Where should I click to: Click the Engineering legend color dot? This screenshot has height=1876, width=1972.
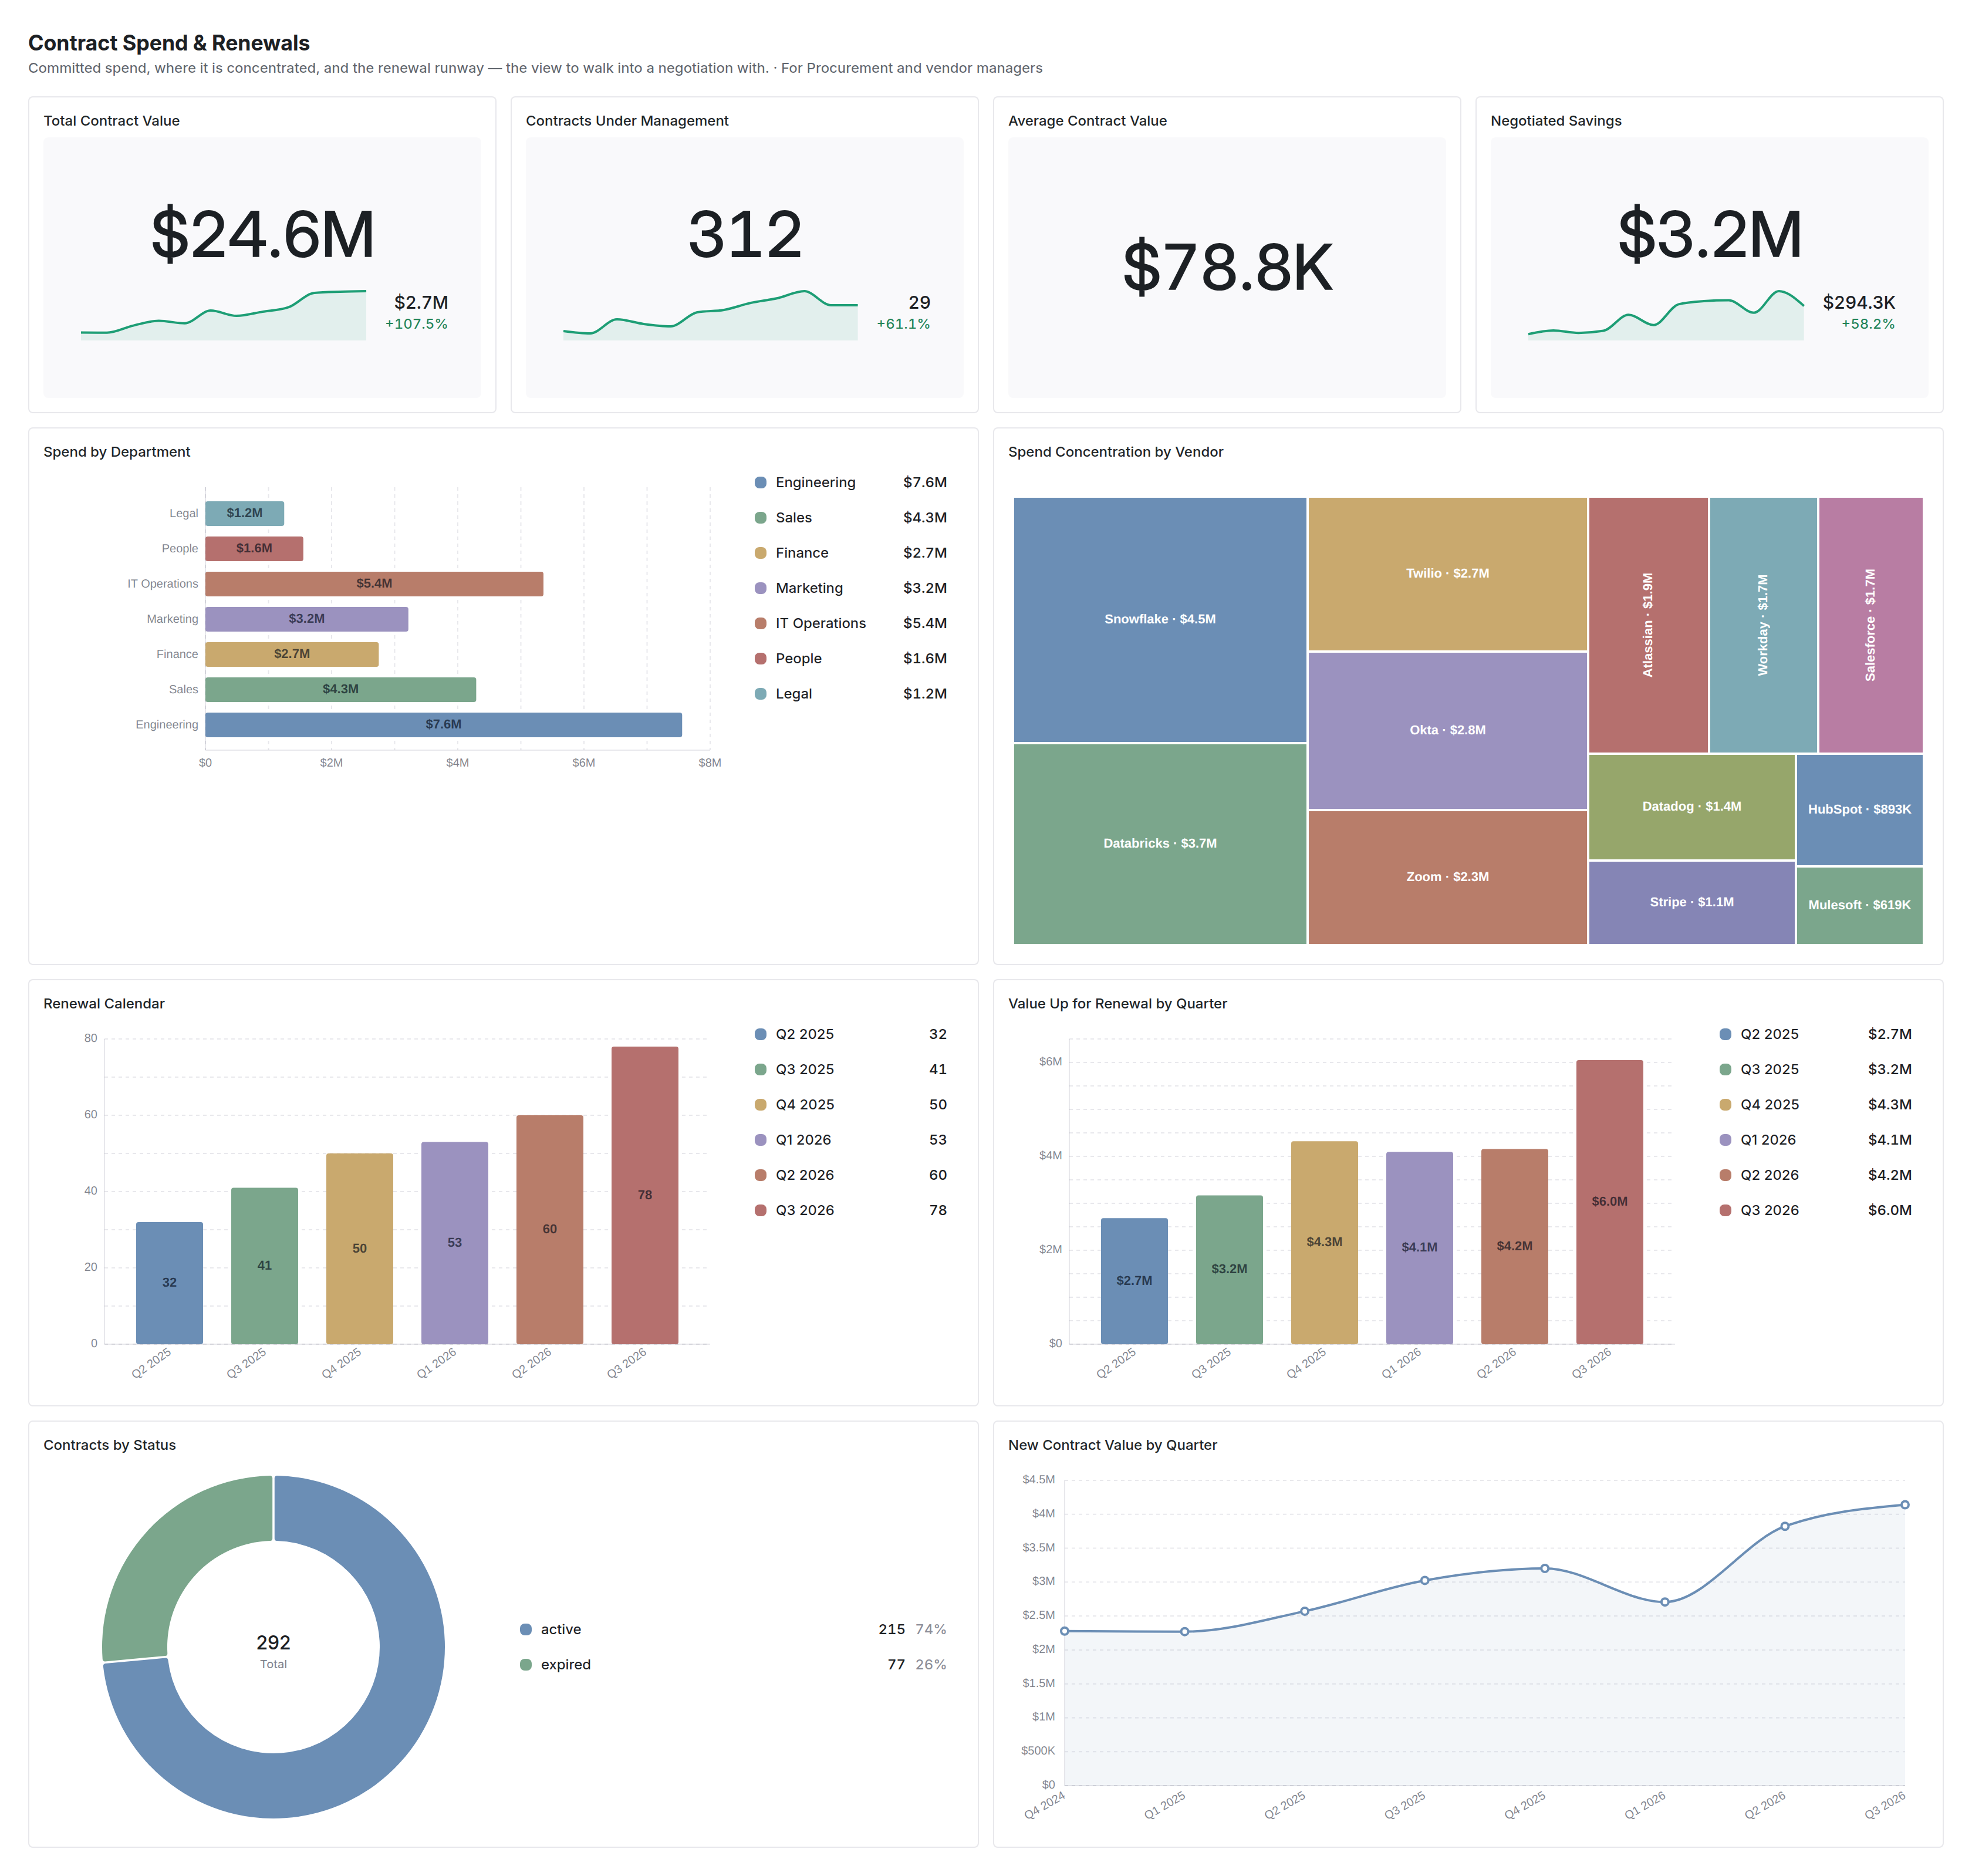[x=760, y=482]
